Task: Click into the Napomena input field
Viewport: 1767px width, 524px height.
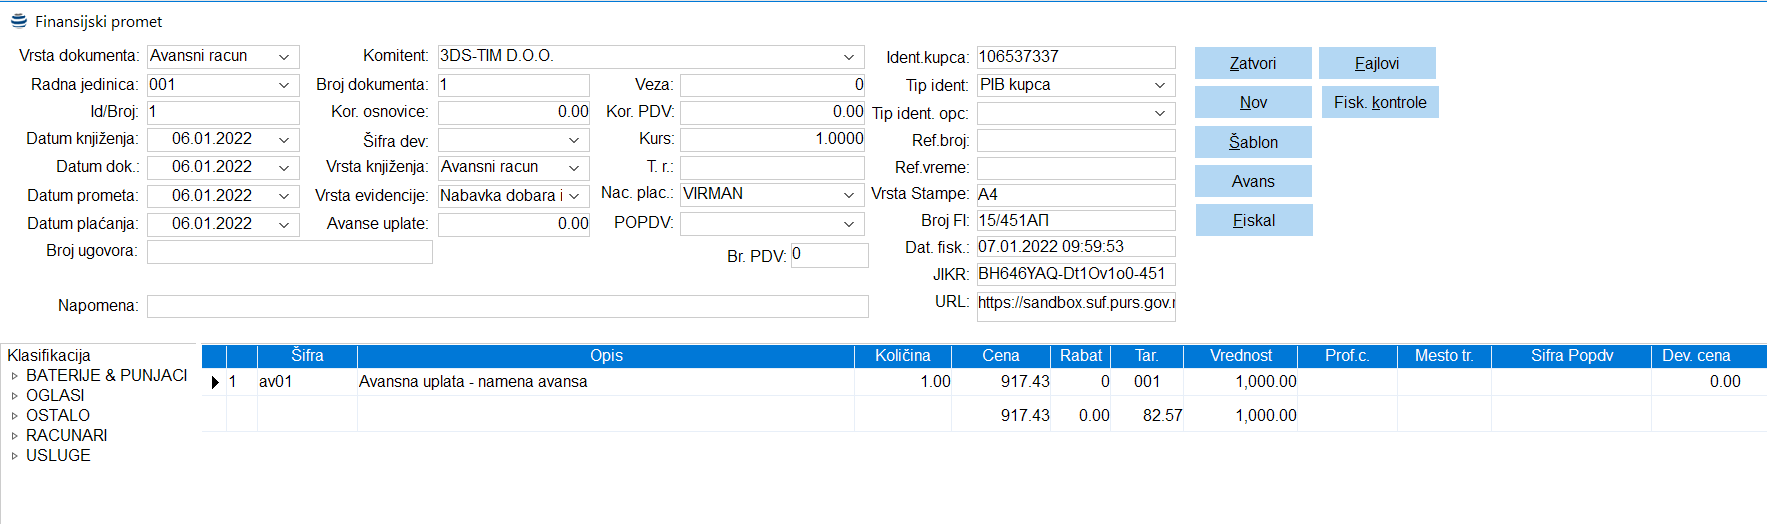Action: coord(507,306)
